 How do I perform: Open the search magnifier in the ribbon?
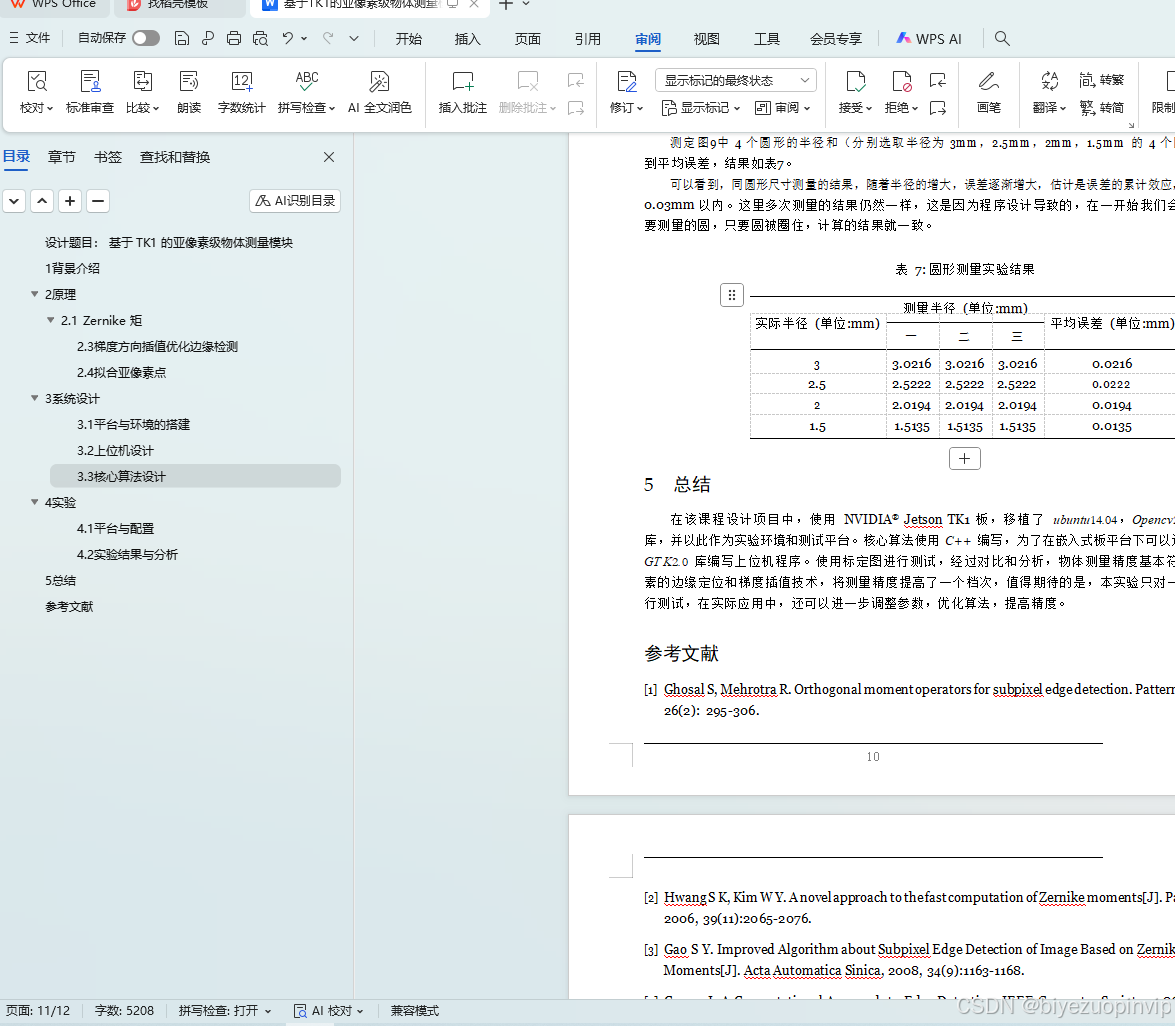coord(1001,38)
